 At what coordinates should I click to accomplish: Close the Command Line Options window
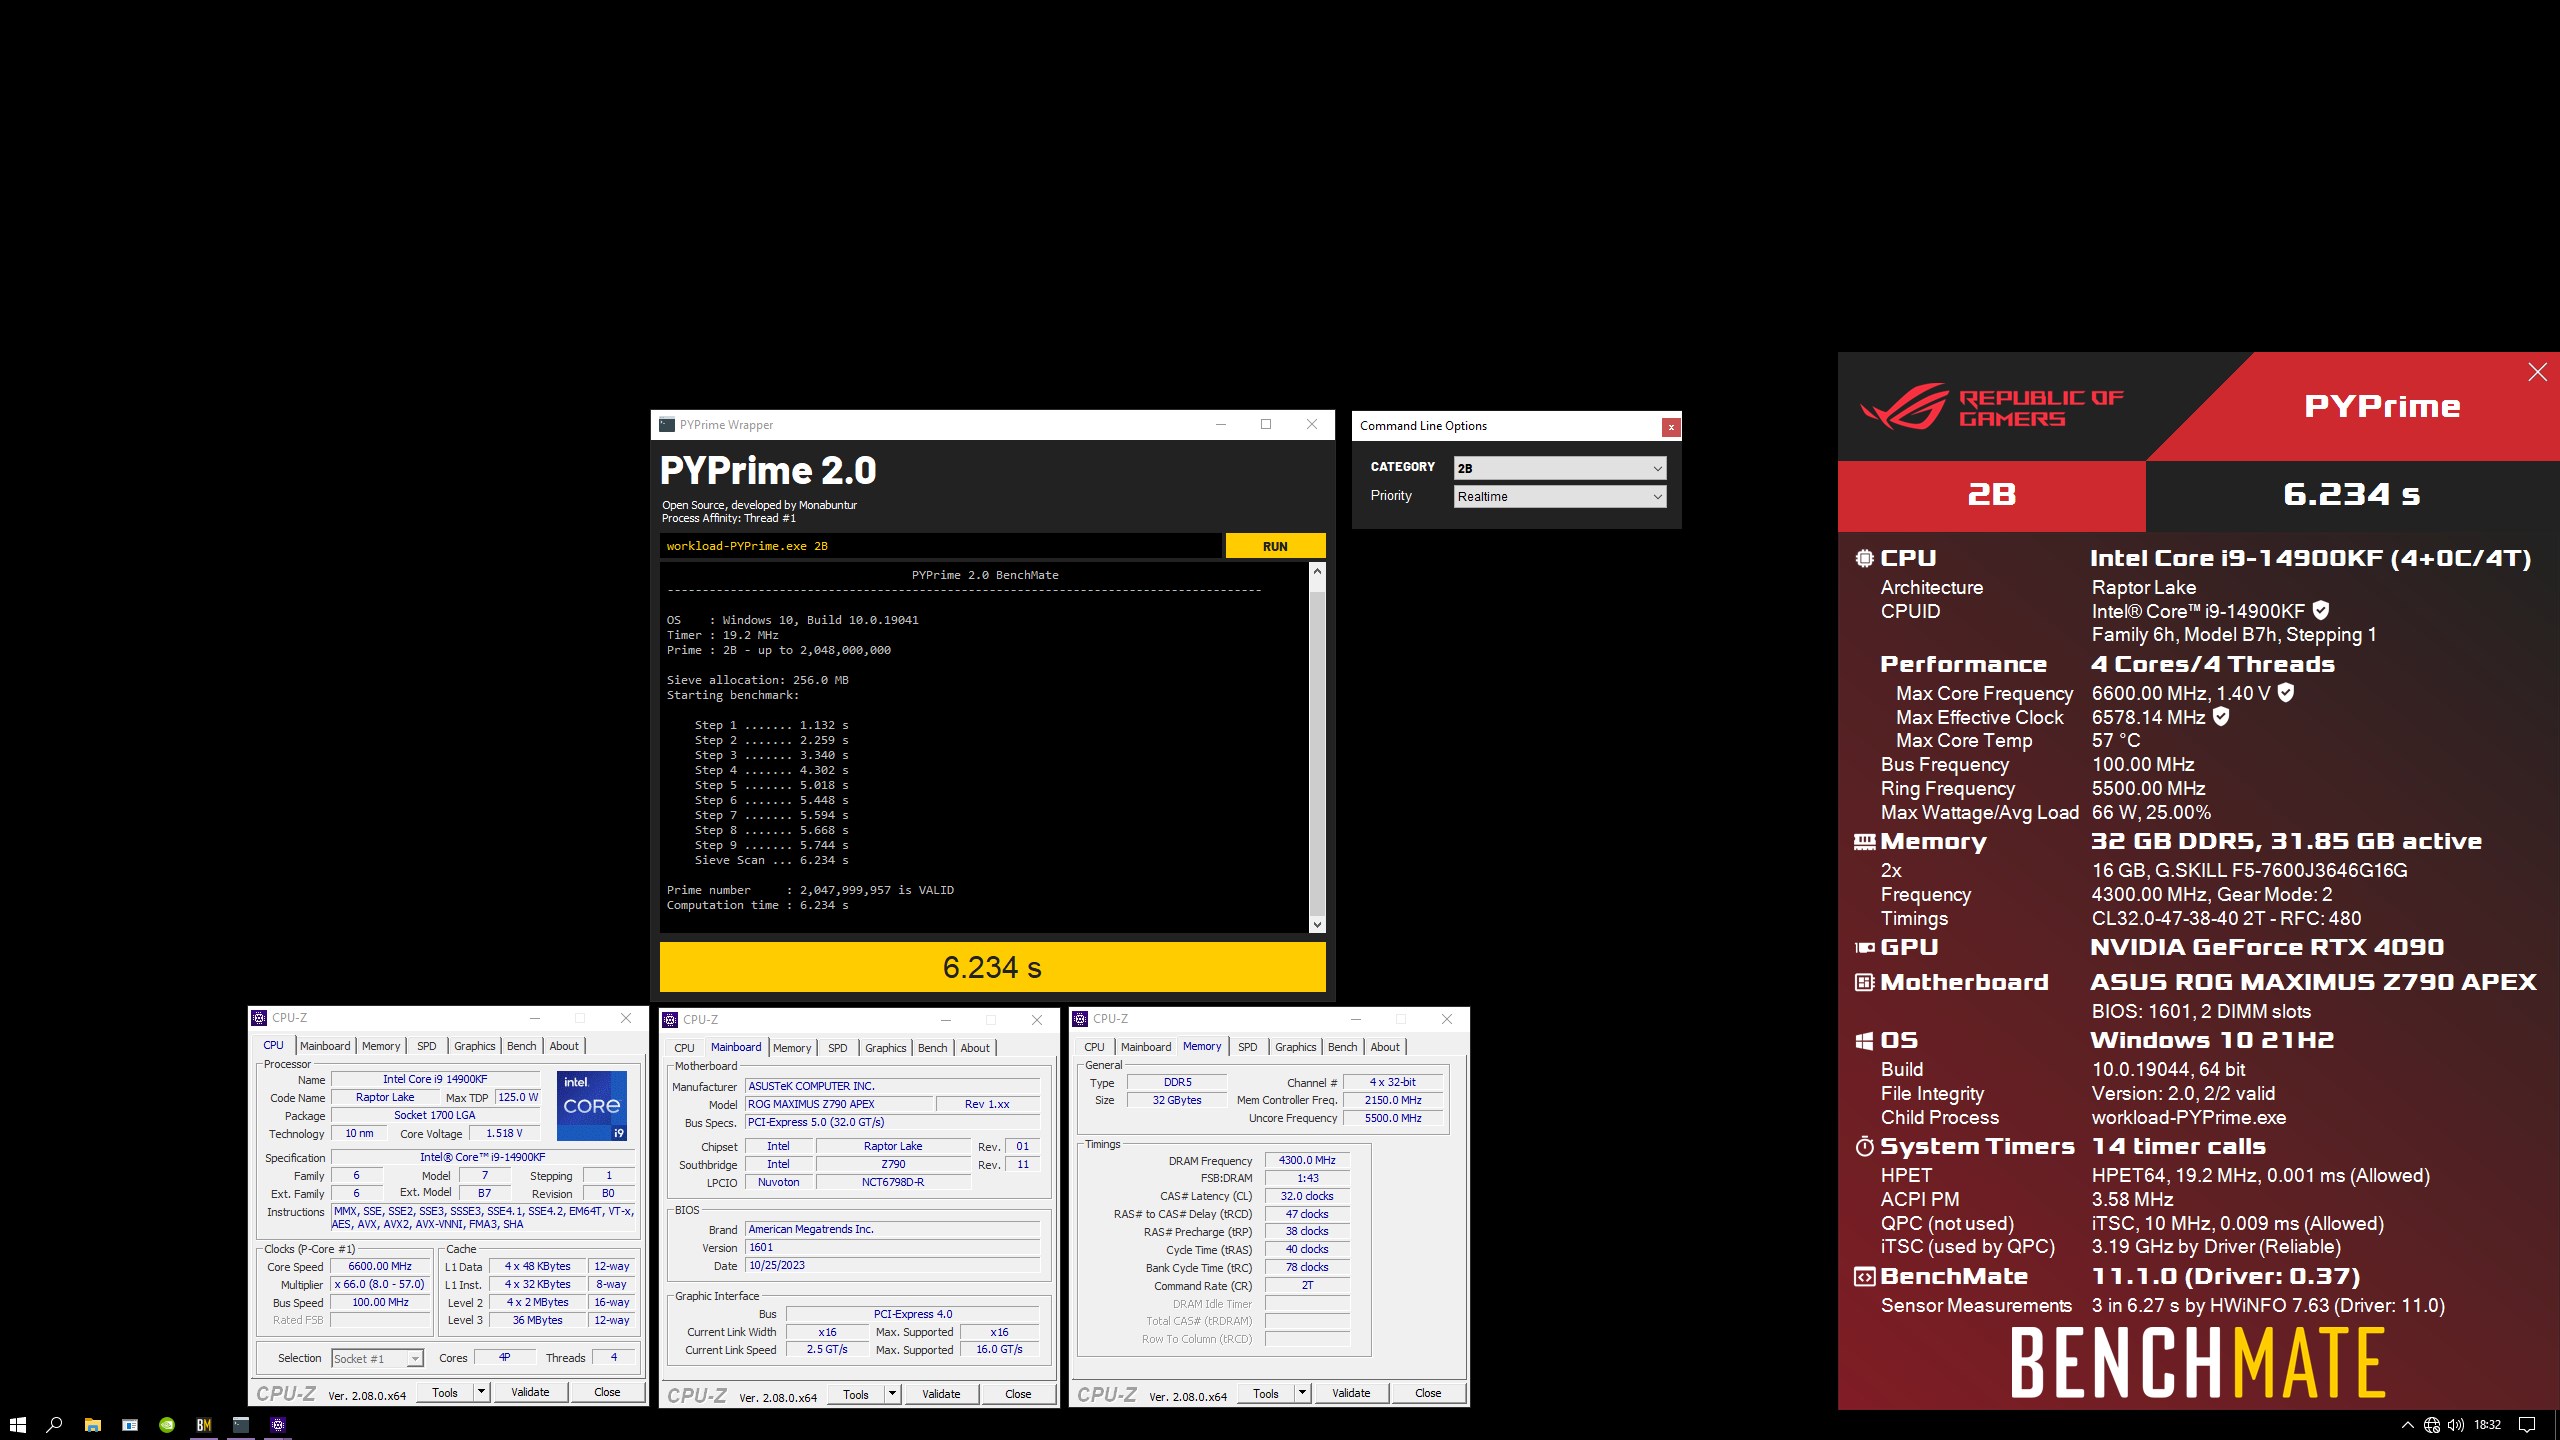(1670, 427)
